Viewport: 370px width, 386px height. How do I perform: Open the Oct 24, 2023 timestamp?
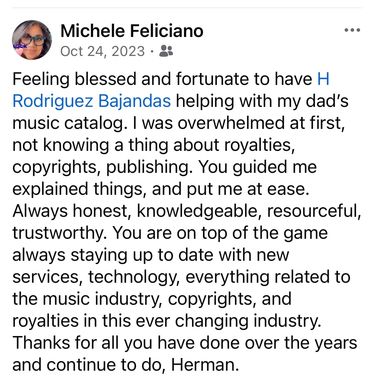[x=103, y=51]
